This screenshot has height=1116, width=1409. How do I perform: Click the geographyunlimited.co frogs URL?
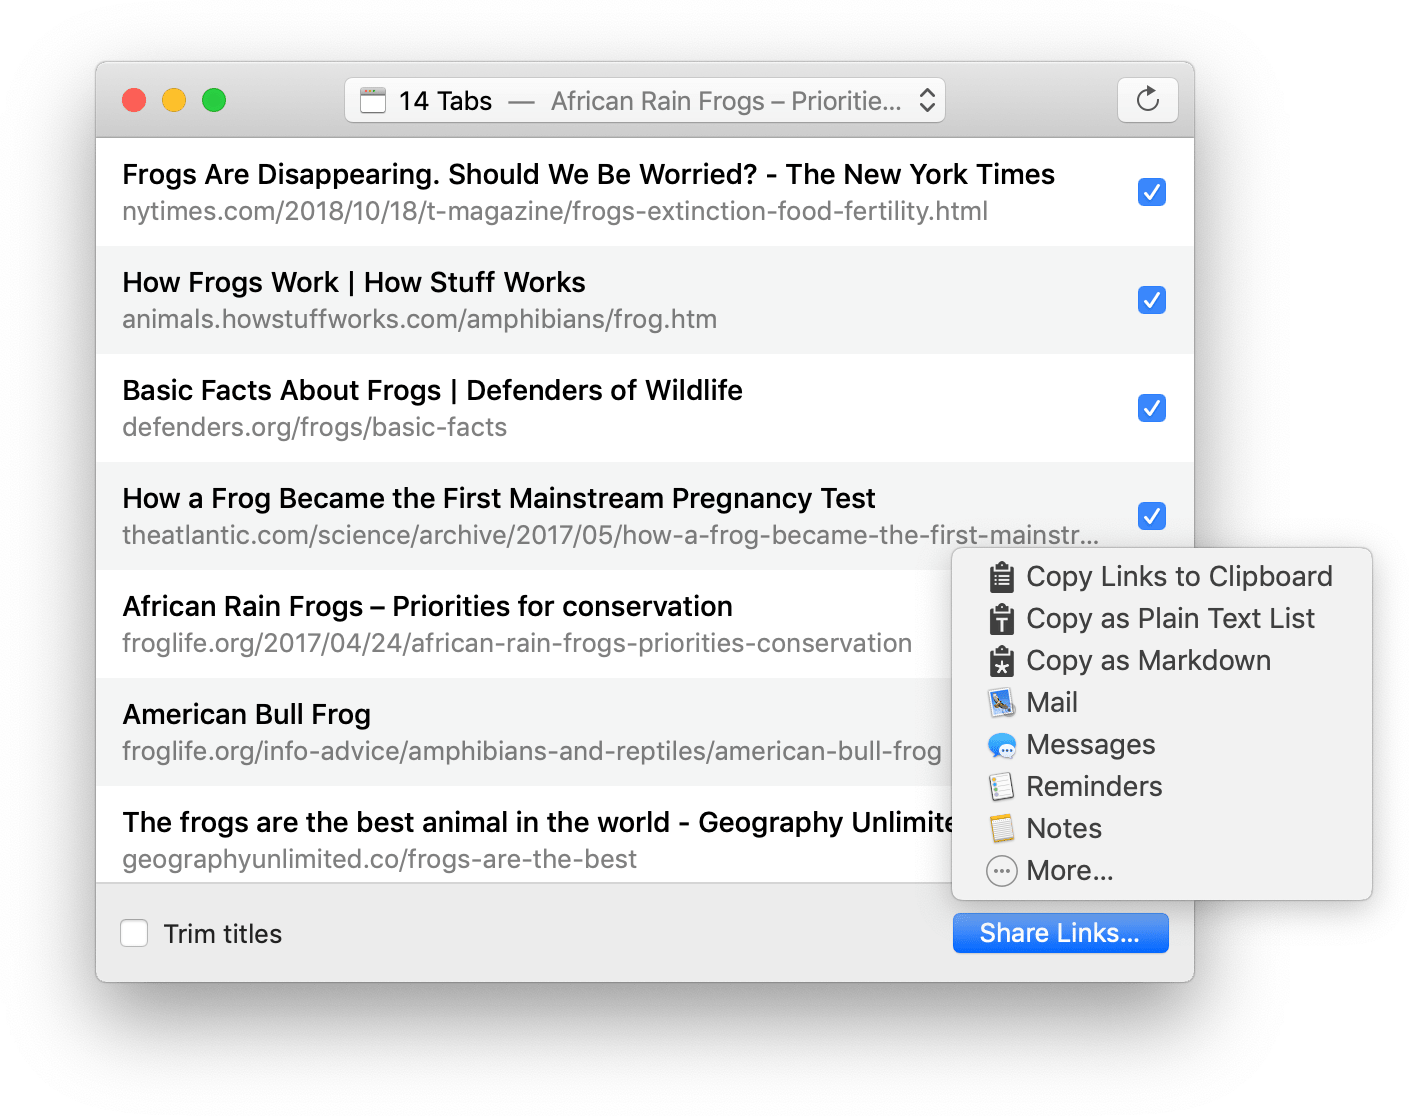379,860
